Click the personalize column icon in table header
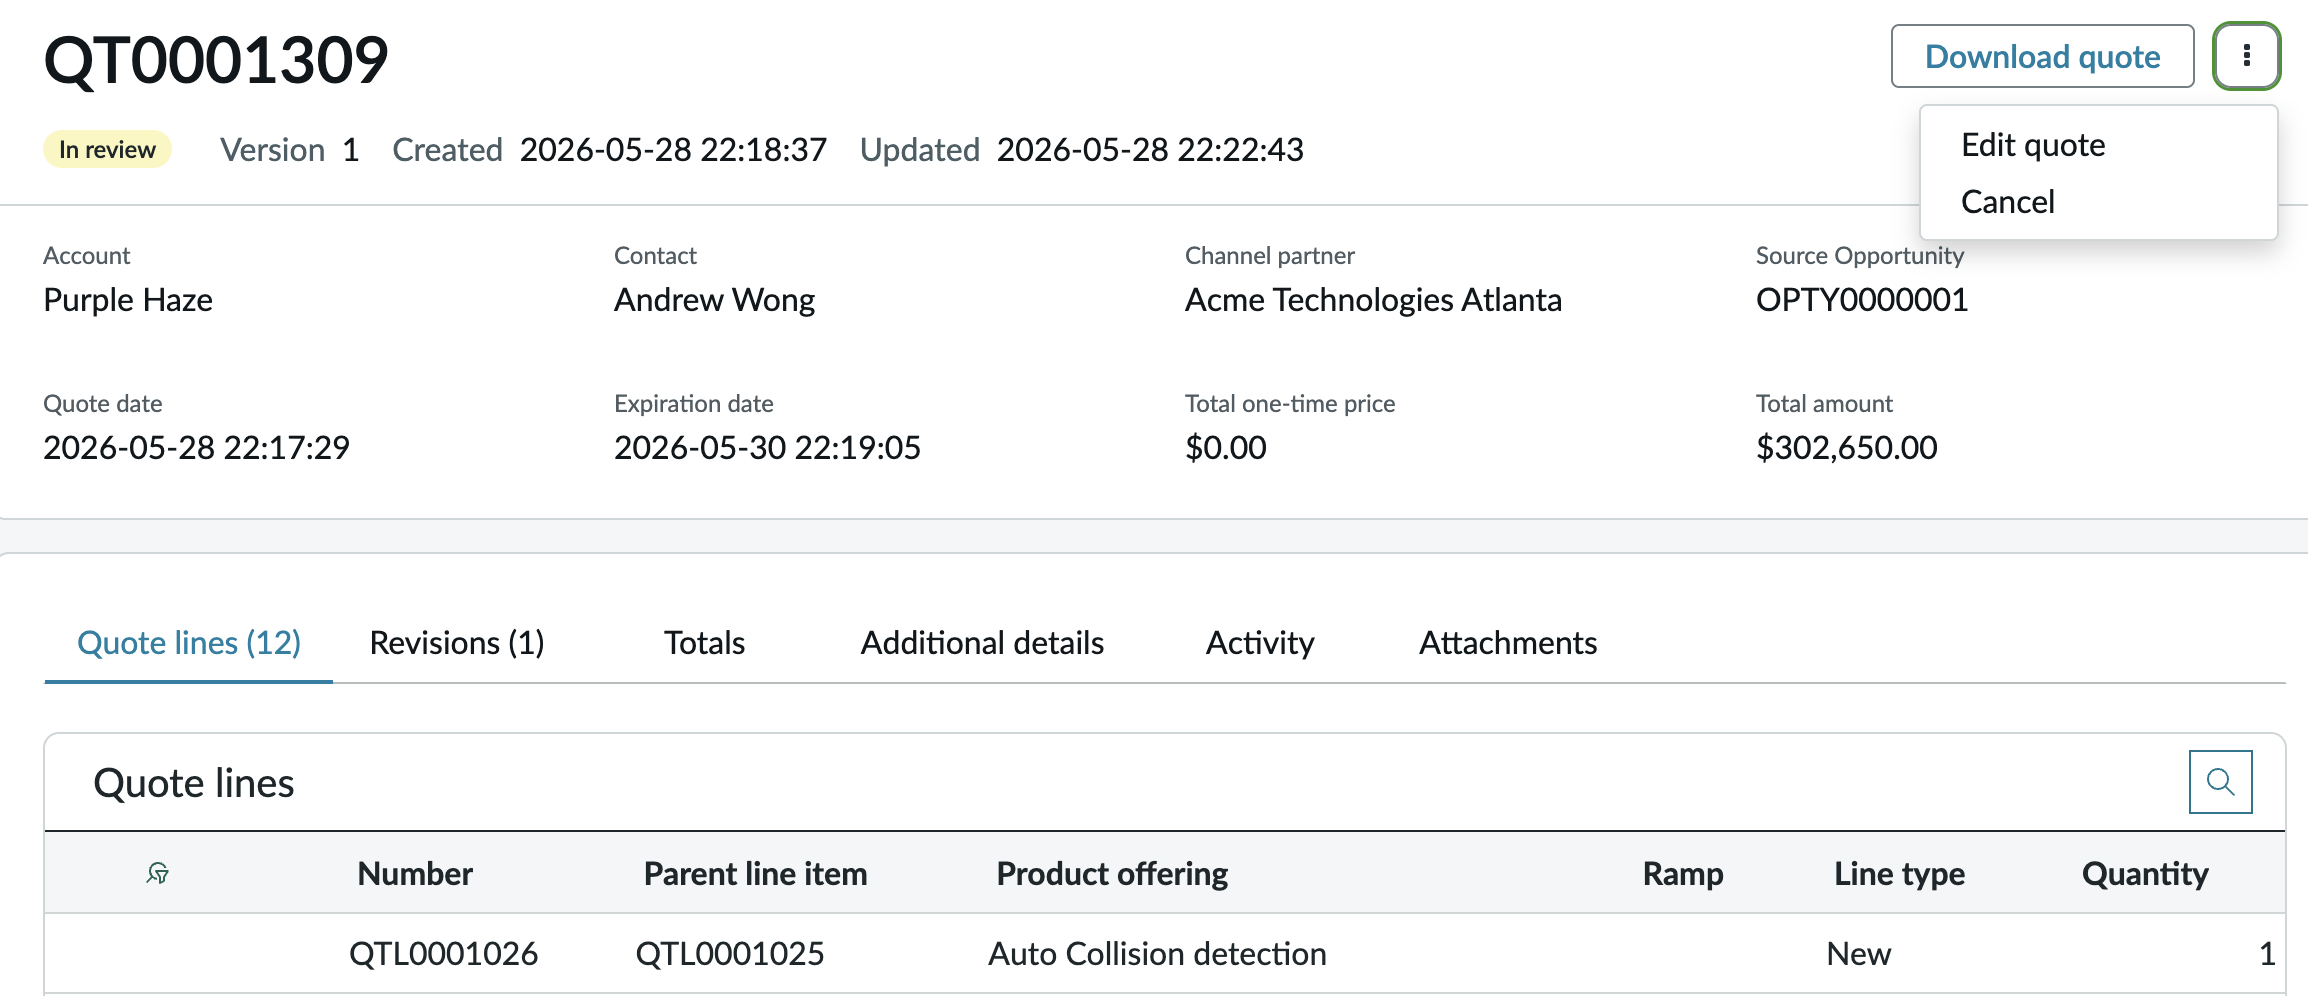This screenshot has height=996, width=2308. [x=157, y=874]
